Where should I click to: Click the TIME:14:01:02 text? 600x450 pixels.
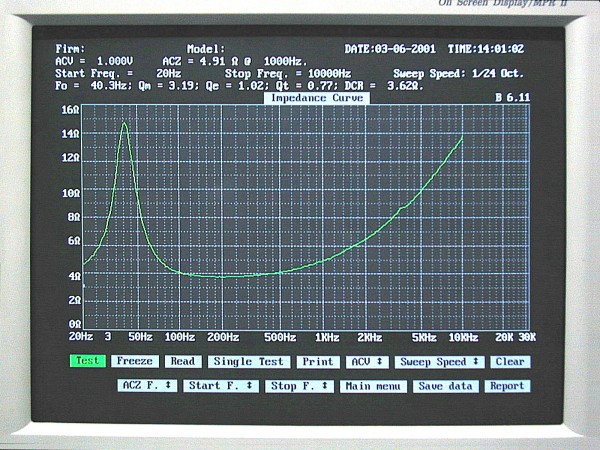486,49
